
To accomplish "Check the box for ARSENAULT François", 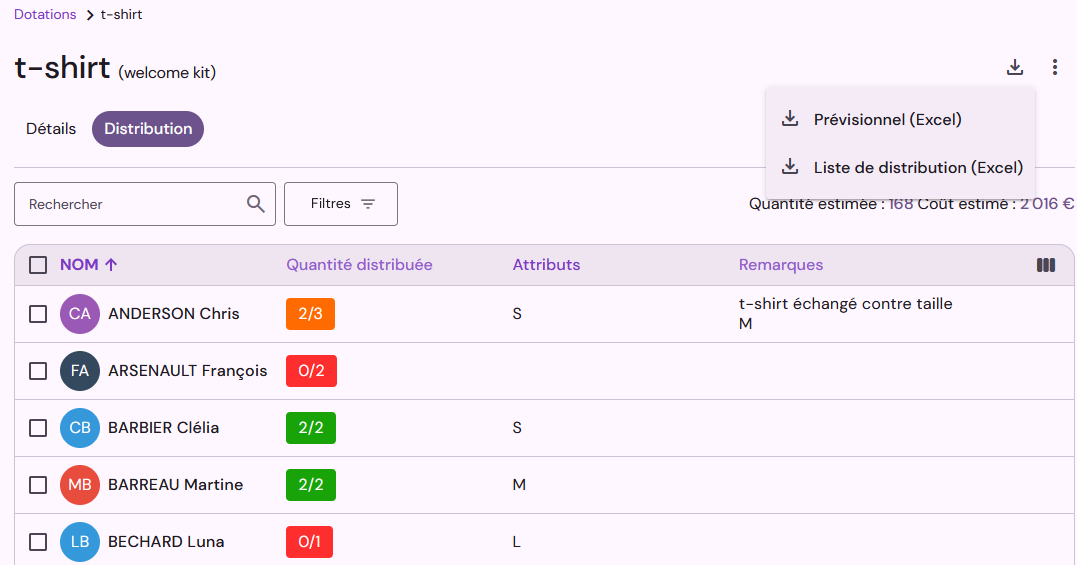I will (38, 371).
